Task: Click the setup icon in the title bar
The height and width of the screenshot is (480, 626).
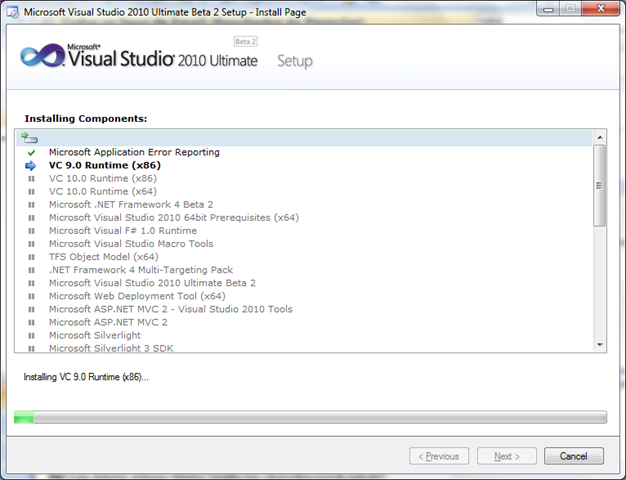Action: [13, 12]
